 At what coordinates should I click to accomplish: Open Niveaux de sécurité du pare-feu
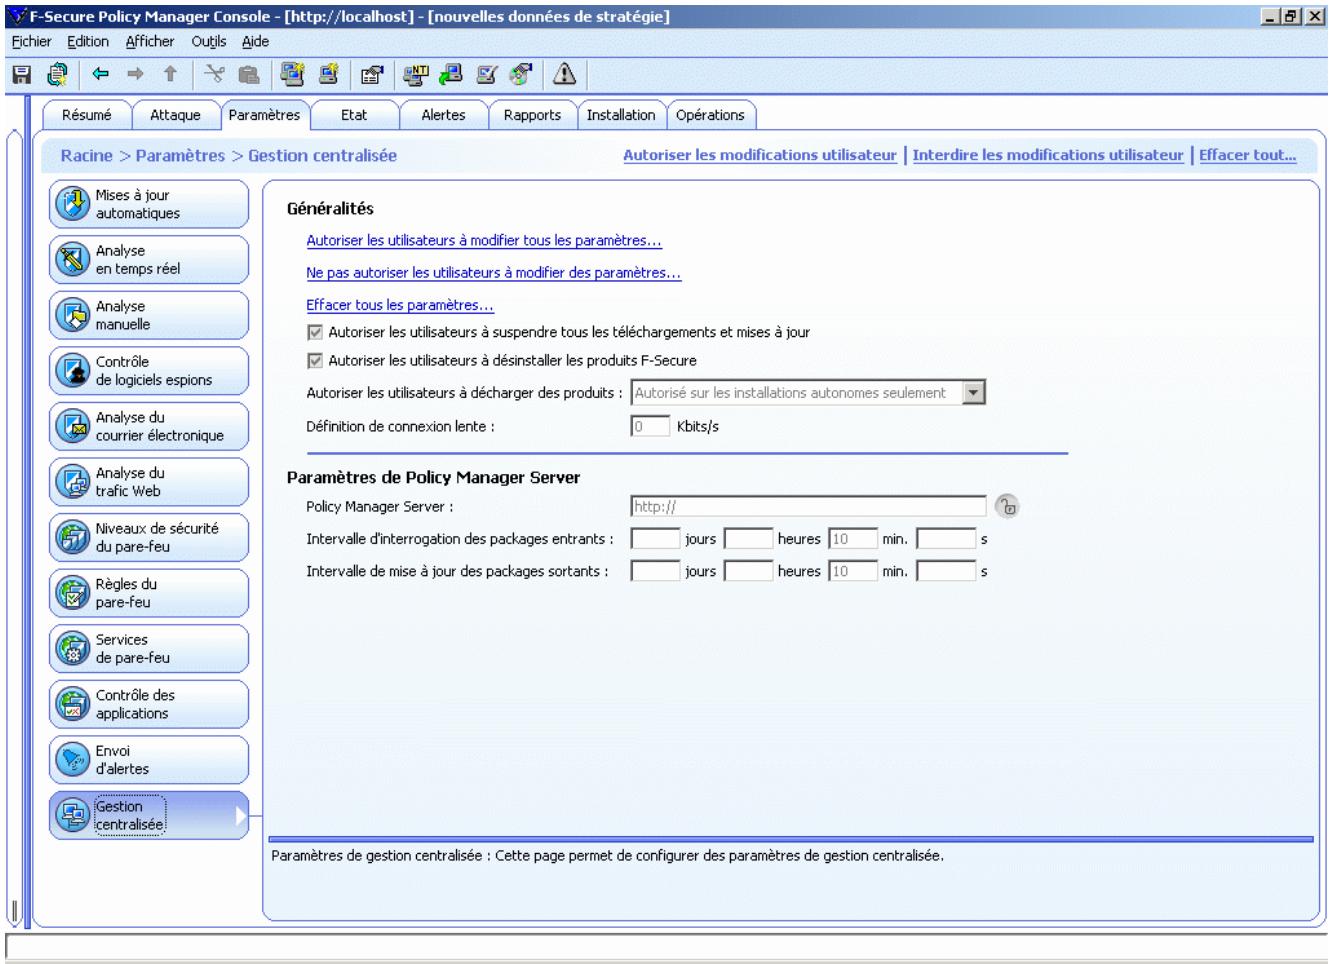pos(149,537)
